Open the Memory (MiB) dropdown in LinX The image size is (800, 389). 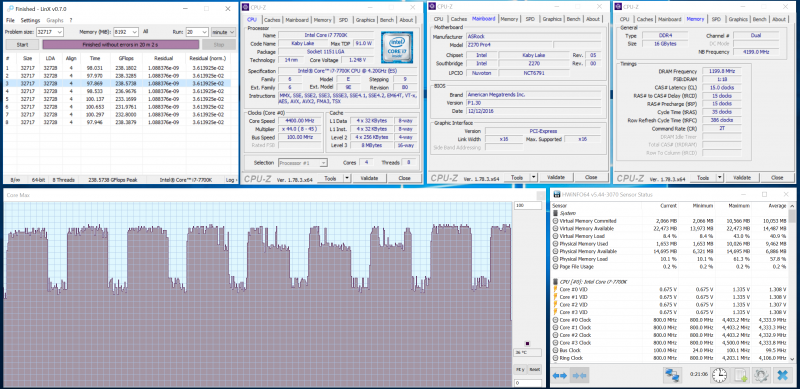(x=135, y=32)
